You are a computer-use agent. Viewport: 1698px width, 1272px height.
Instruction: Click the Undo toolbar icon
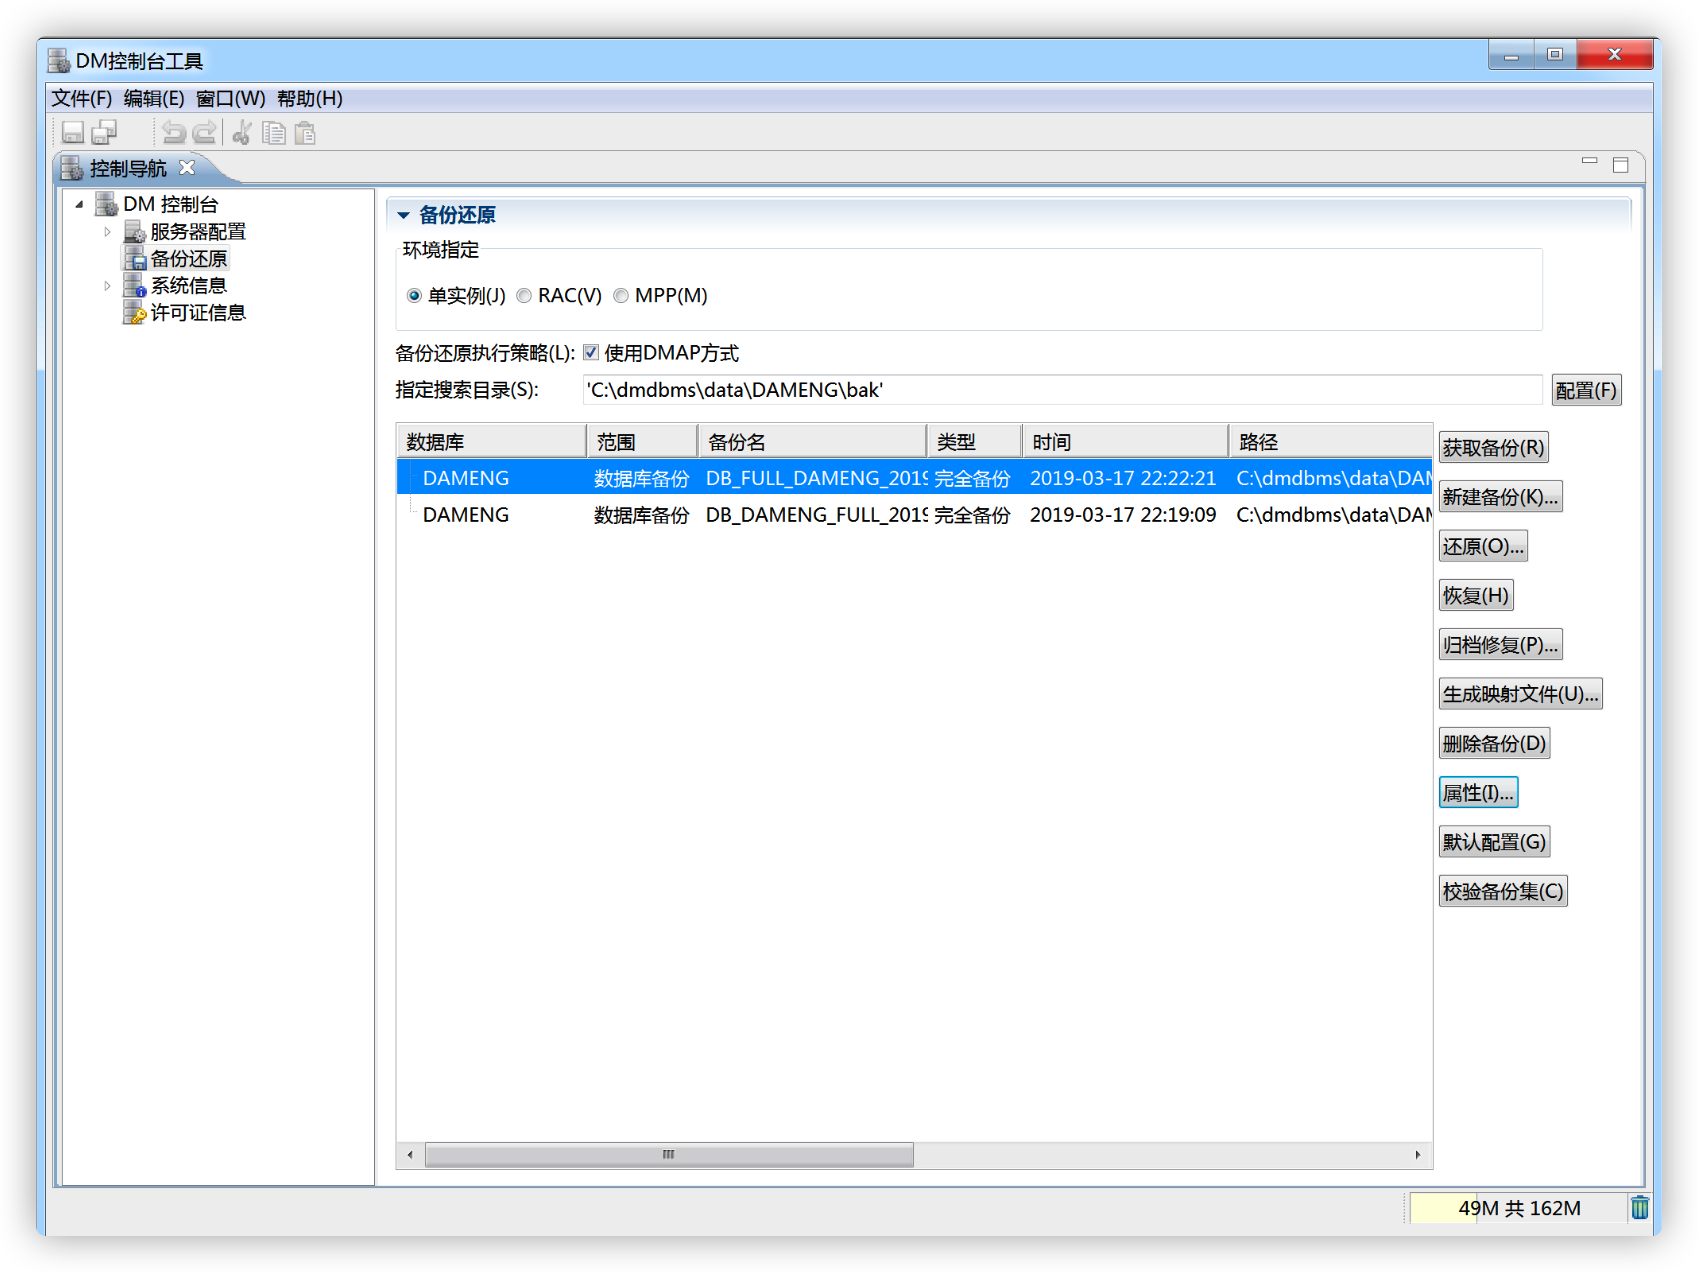(x=173, y=132)
